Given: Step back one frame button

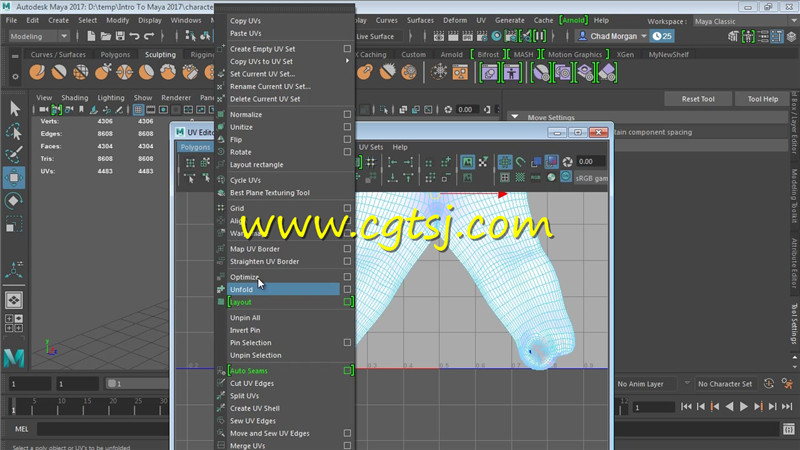Looking at the screenshot, I should [x=701, y=407].
